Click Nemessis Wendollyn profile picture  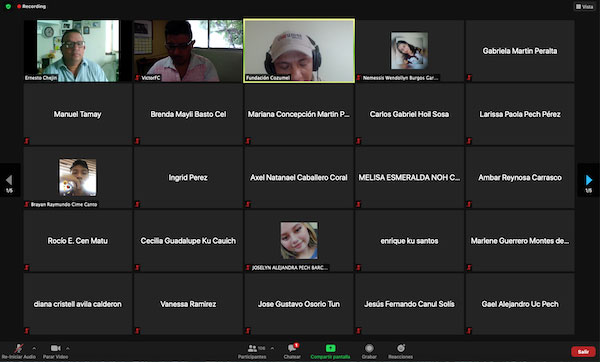(409, 51)
